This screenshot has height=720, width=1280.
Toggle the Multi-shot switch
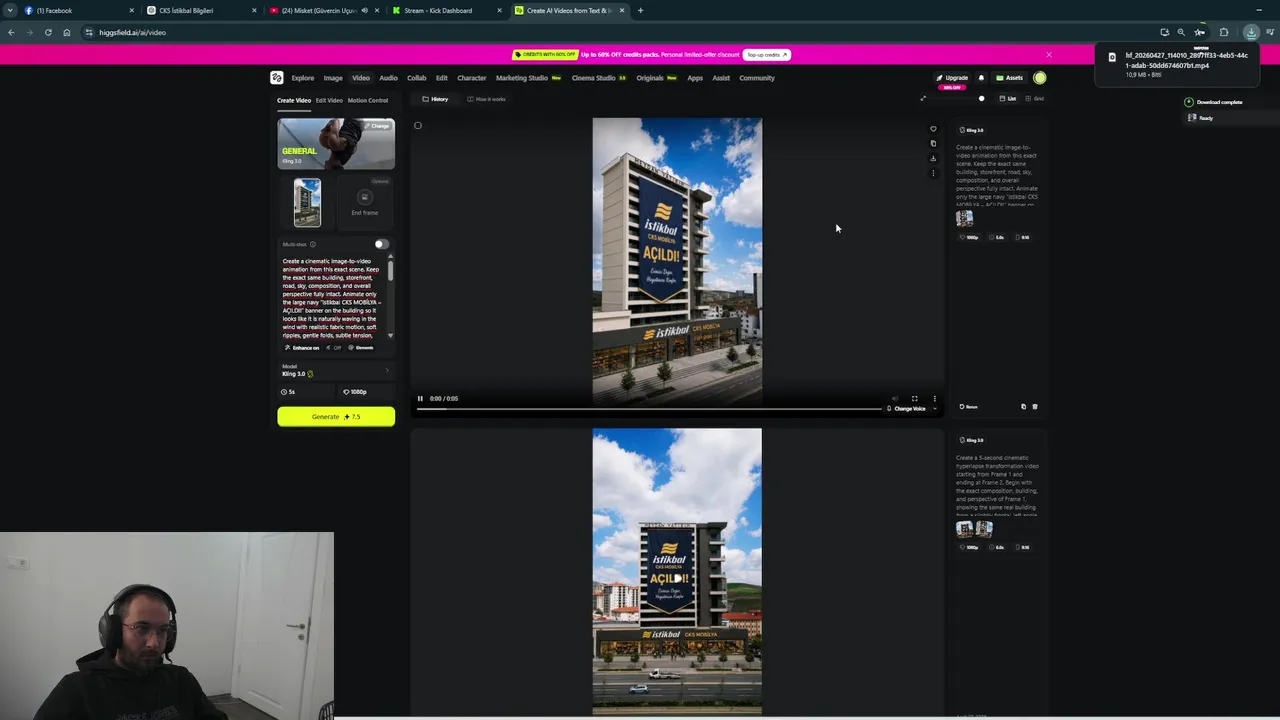pyautogui.click(x=381, y=244)
